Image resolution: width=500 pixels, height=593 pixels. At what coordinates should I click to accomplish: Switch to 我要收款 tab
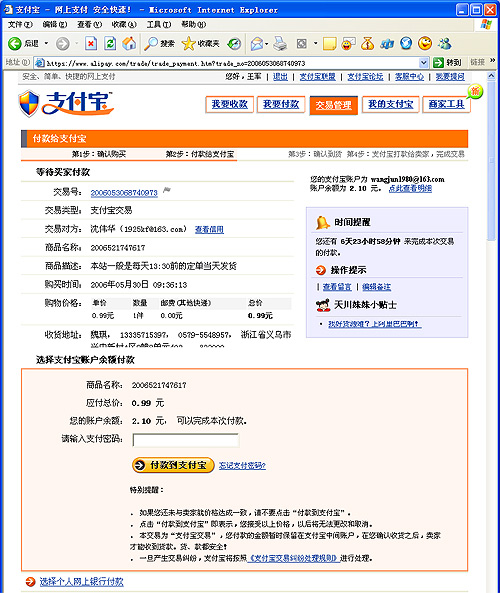(229, 104)
